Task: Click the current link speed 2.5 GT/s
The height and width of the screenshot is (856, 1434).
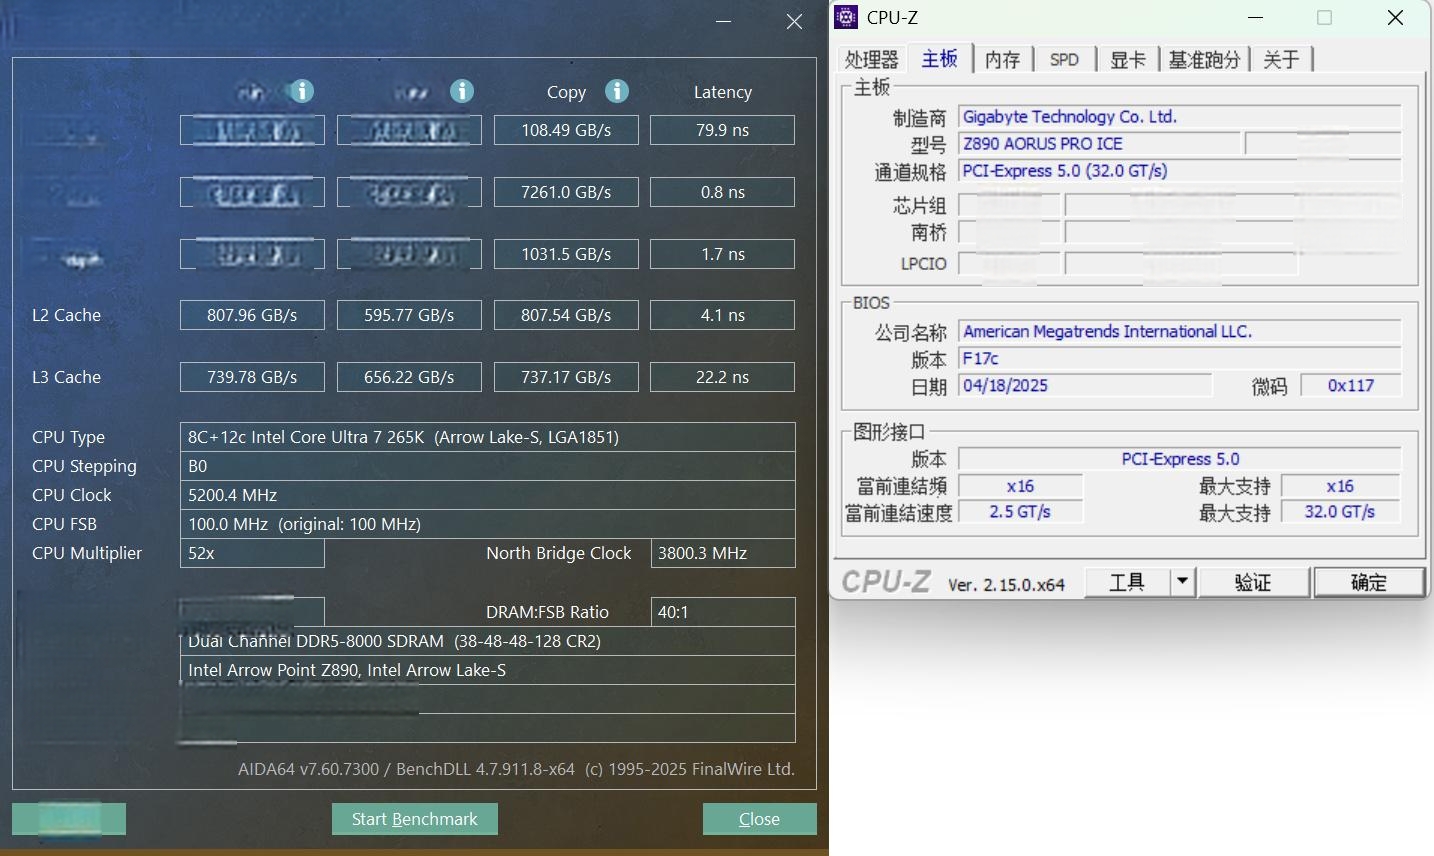Action: [x=1020, y=512]
